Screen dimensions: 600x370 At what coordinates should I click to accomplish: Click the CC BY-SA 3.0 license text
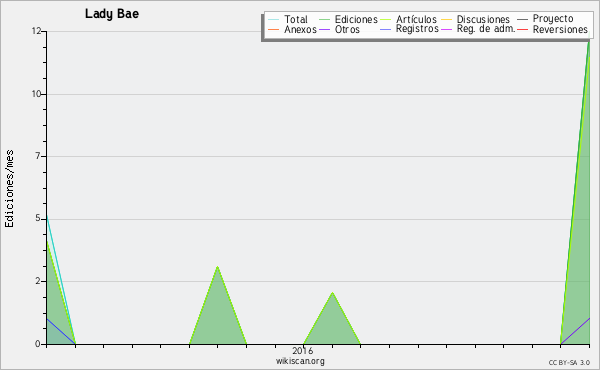pos(569,362)
